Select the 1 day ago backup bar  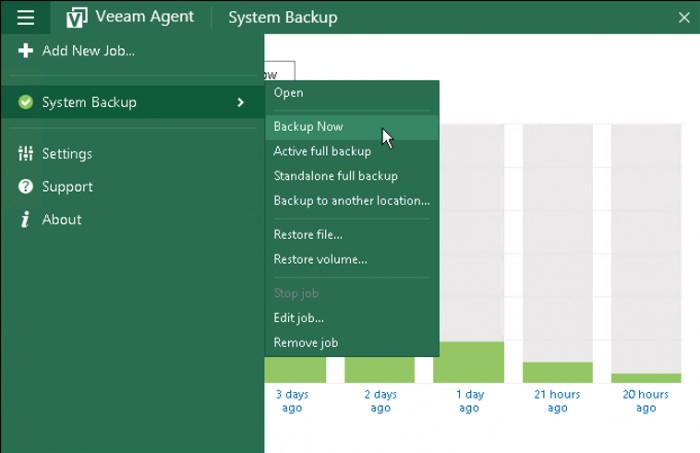[468, 362]
